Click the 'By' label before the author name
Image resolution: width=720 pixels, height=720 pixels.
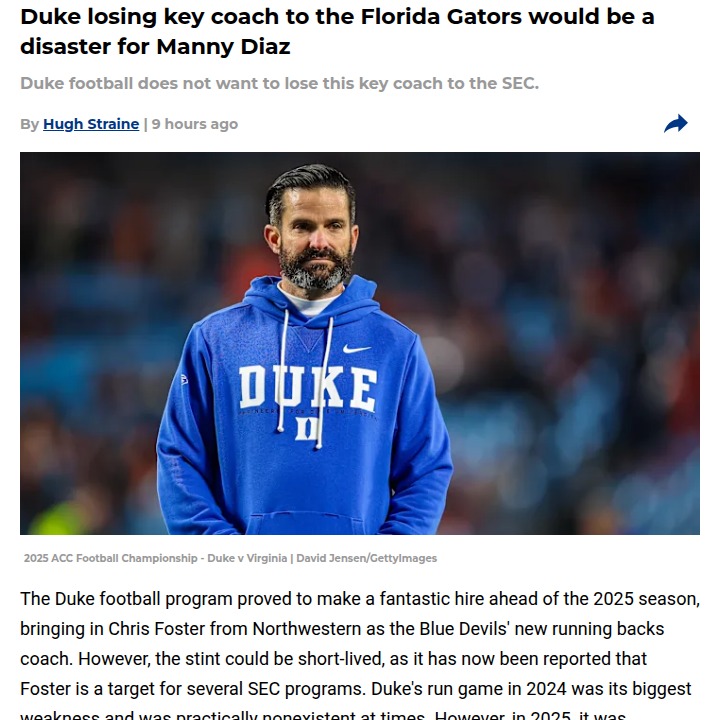tap(29, 124)
